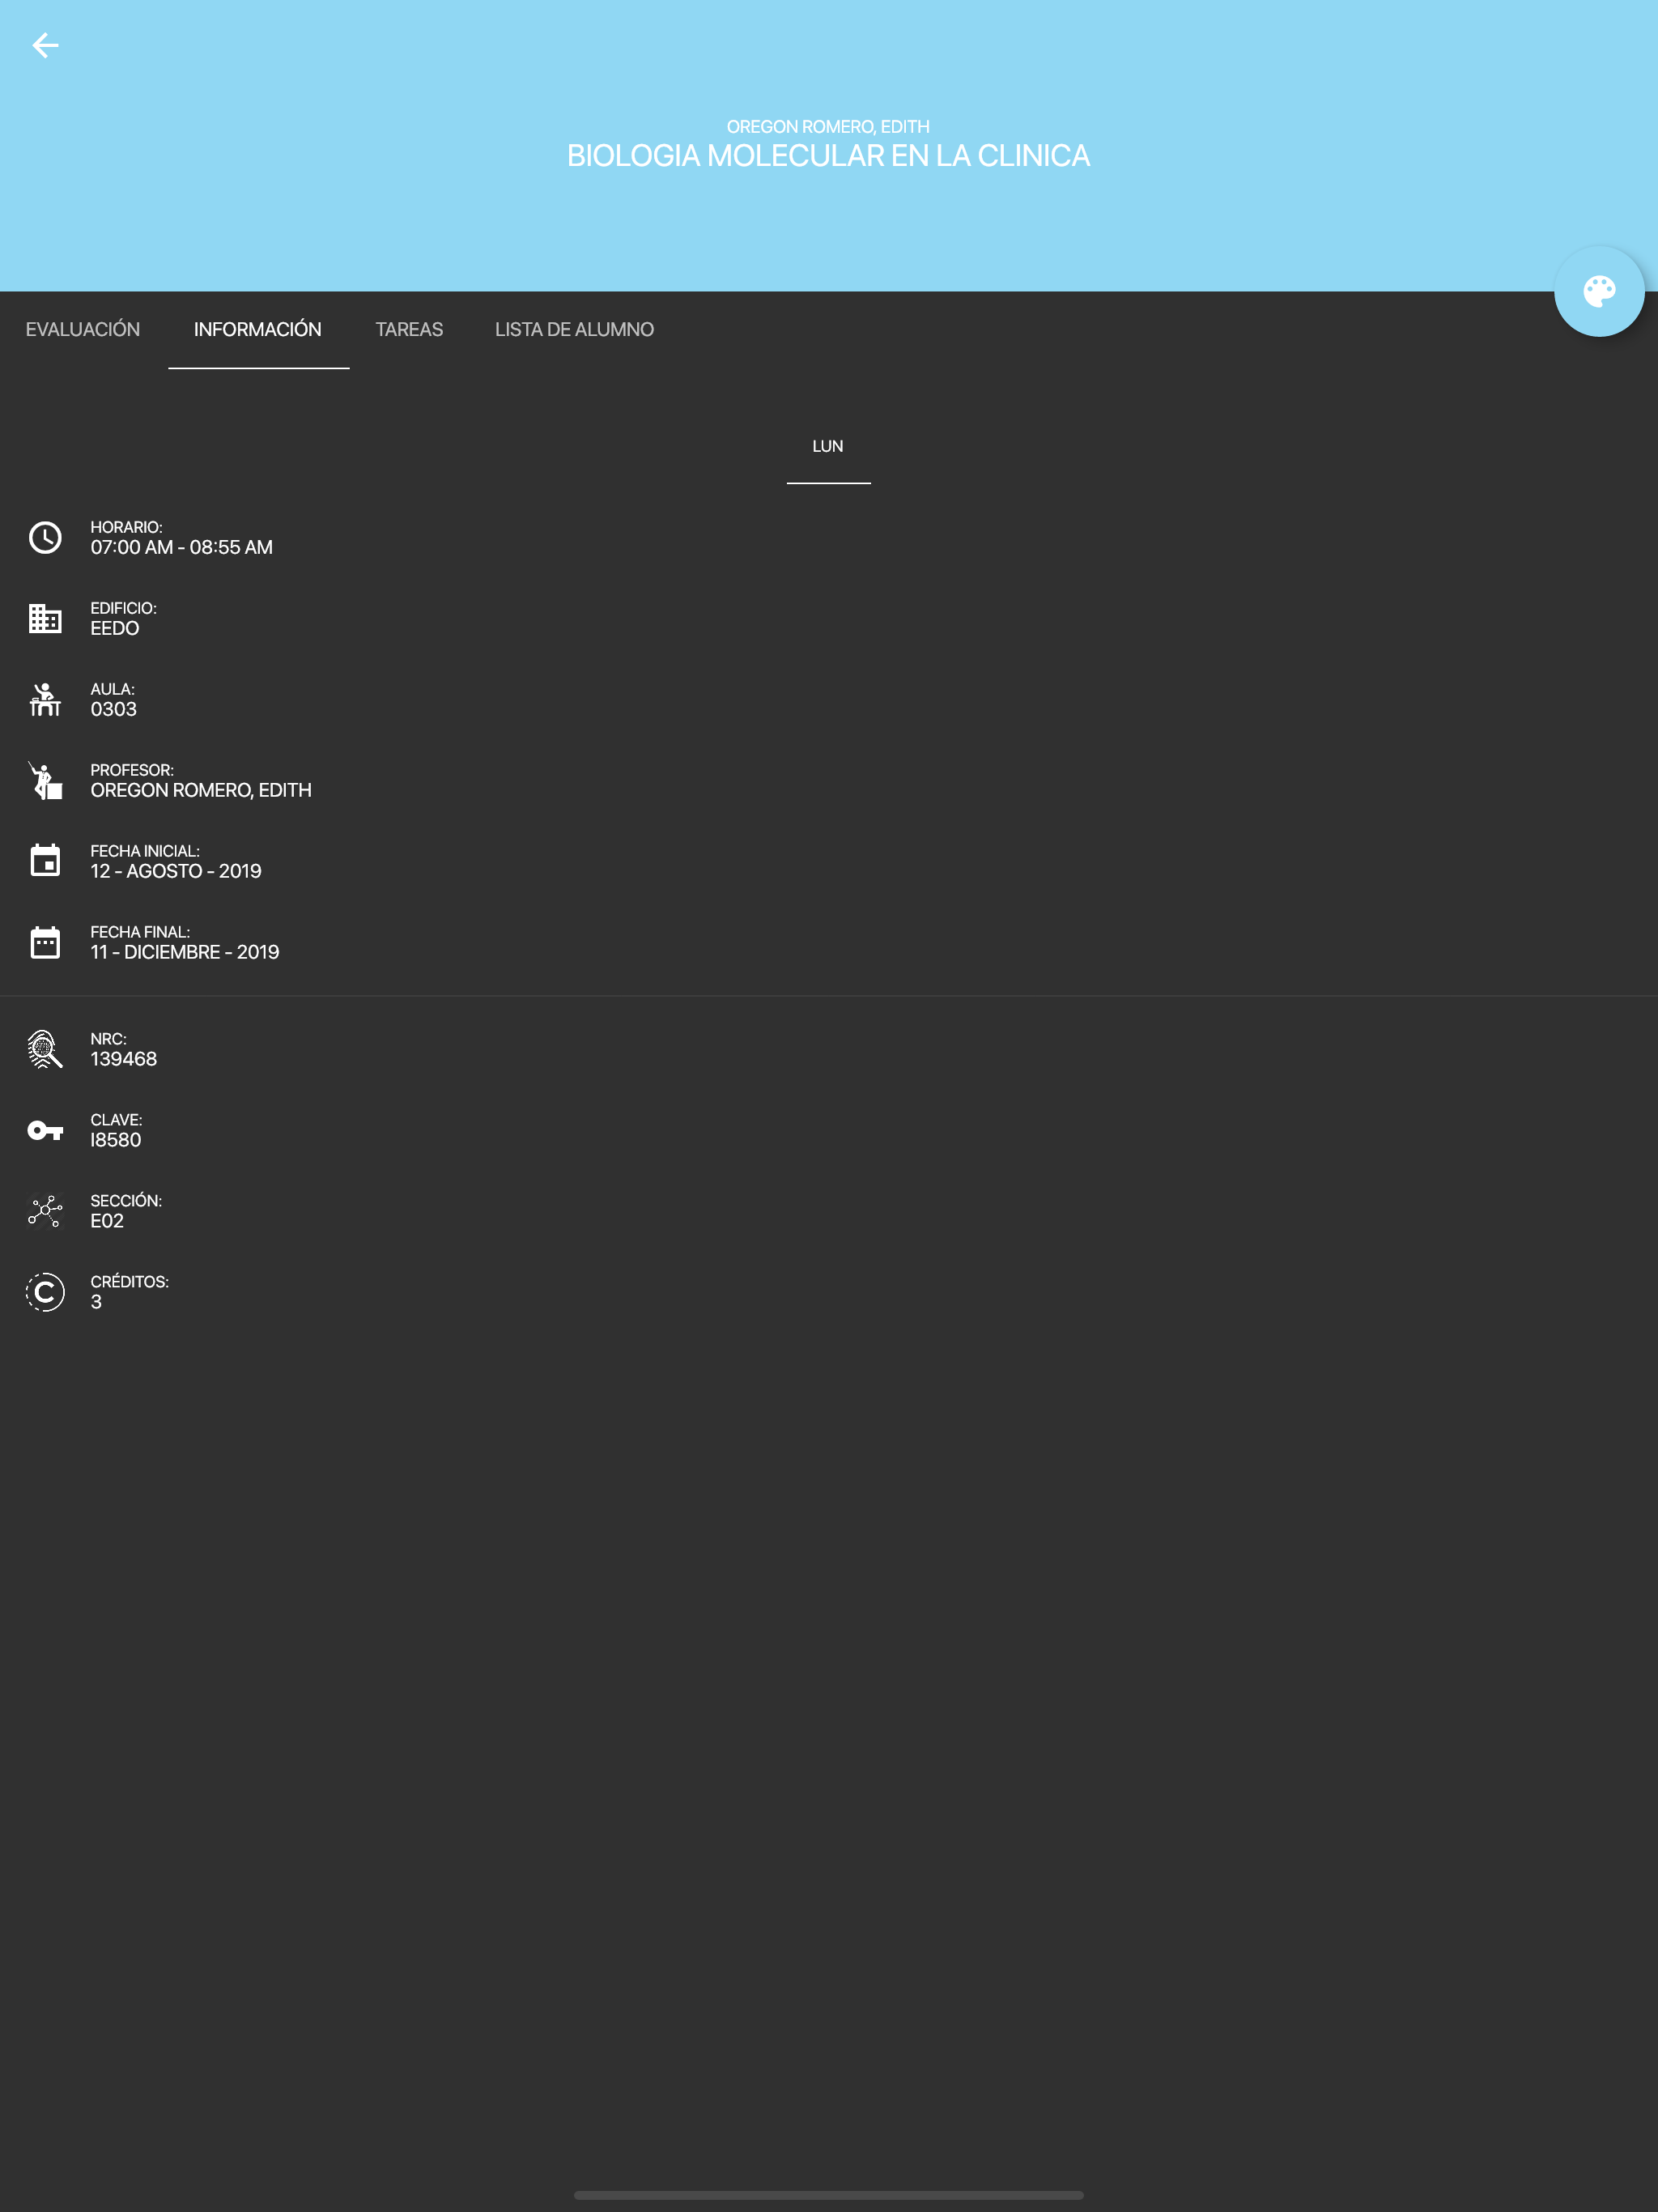Click classroom value 0303
1658x2212 pixels.
pos(113,710)
